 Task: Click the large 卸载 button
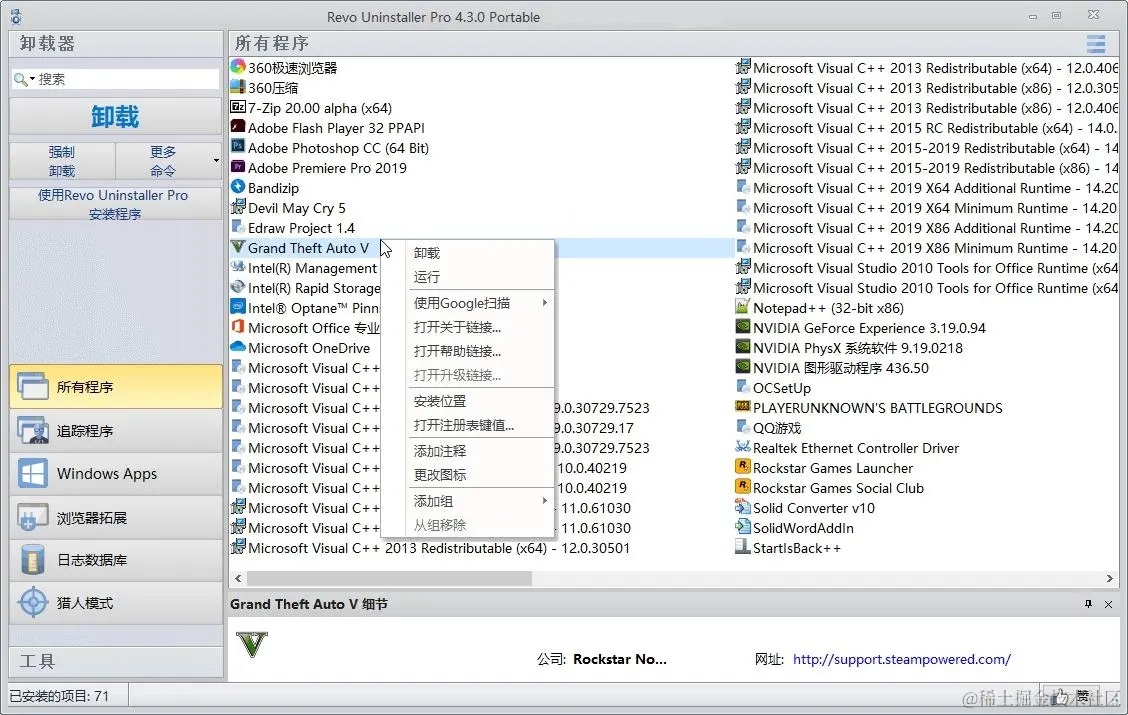click(x=115, y=117)
